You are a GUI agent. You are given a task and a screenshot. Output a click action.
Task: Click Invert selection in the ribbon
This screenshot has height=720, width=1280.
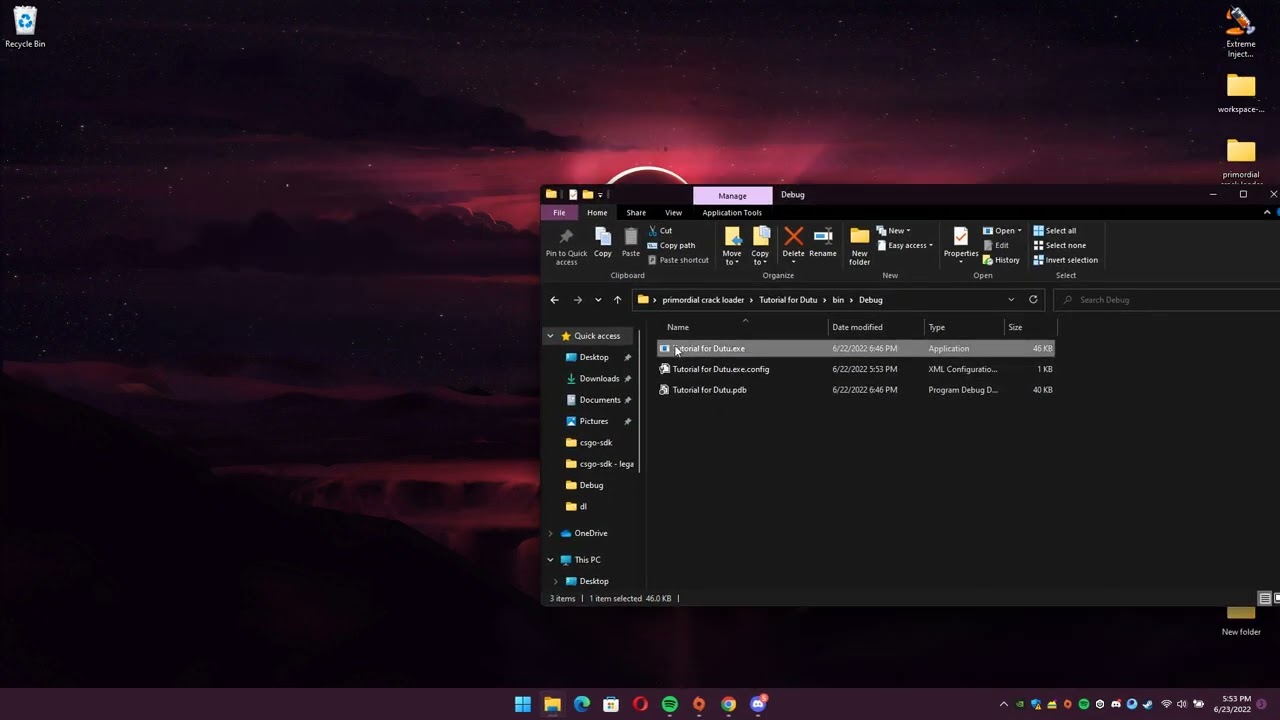point(1065,260)
